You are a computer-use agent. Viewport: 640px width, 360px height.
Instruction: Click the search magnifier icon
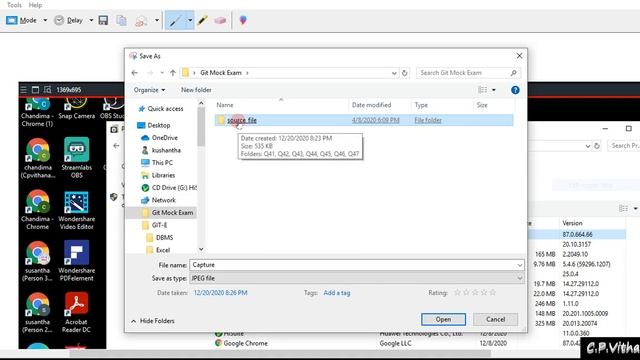coord(513,73)
